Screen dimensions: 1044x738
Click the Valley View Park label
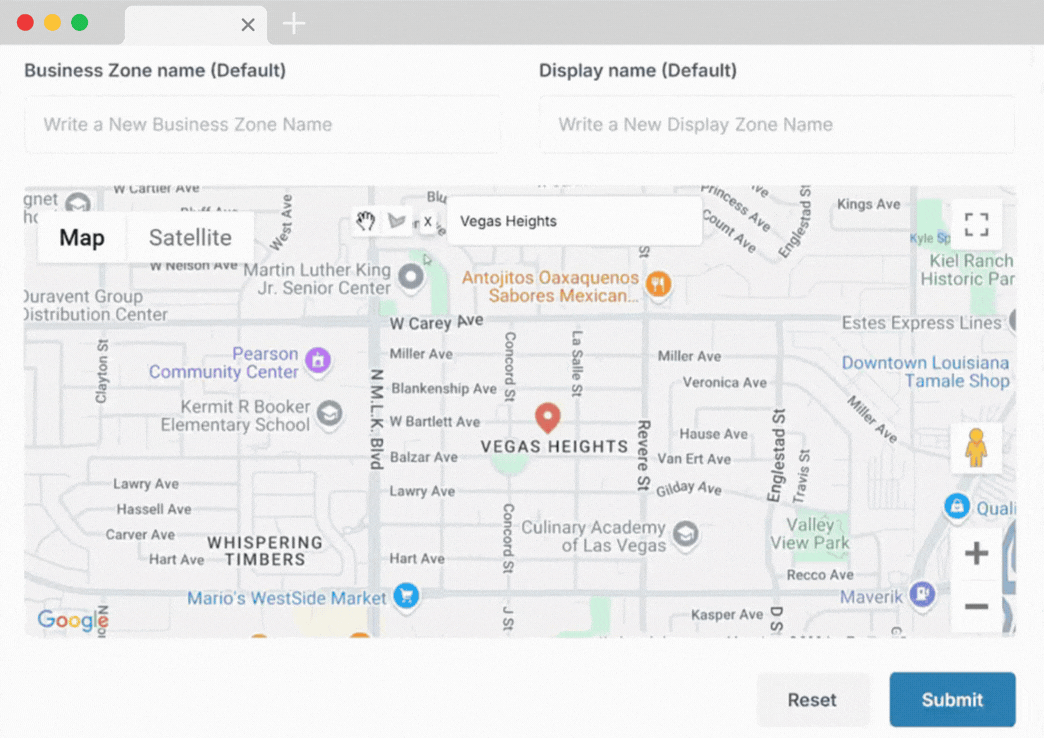click(x=810, y=534)
